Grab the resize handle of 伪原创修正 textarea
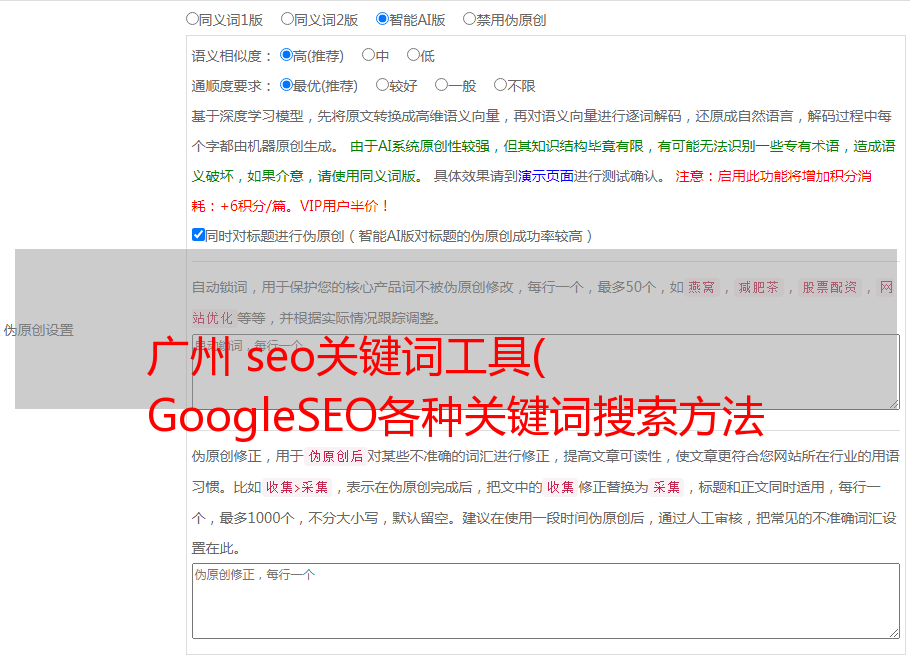Screen dimensions: 911x658 click(x=894, y=633)
